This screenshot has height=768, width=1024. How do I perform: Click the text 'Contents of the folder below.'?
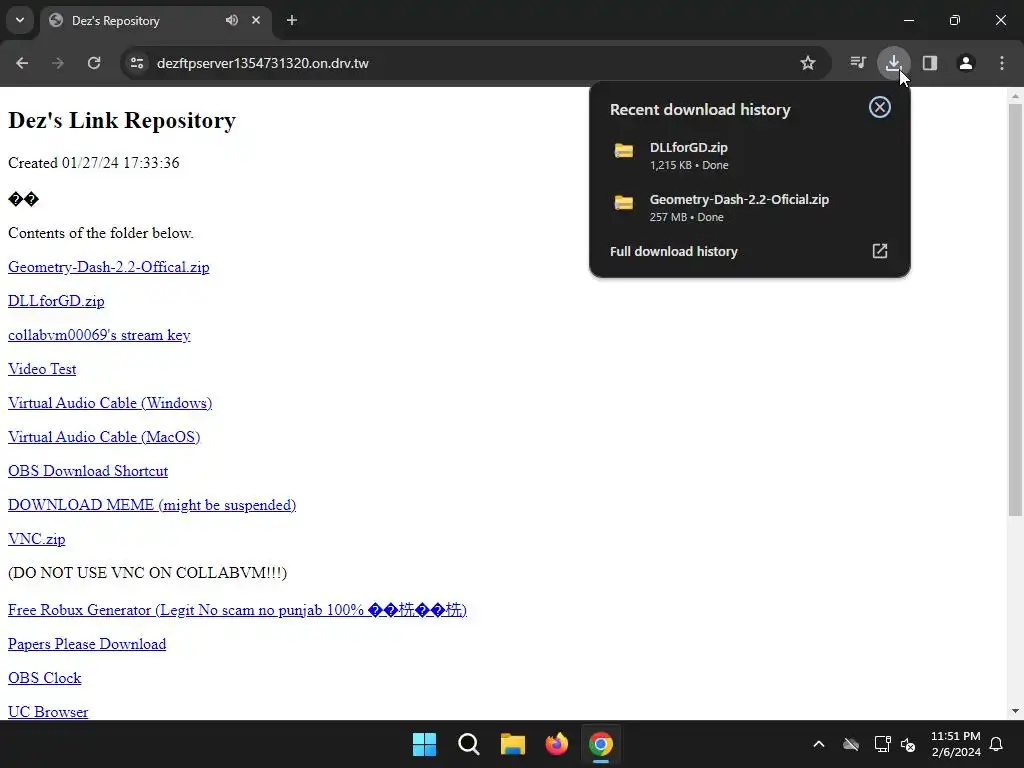(x=101, y=233)
